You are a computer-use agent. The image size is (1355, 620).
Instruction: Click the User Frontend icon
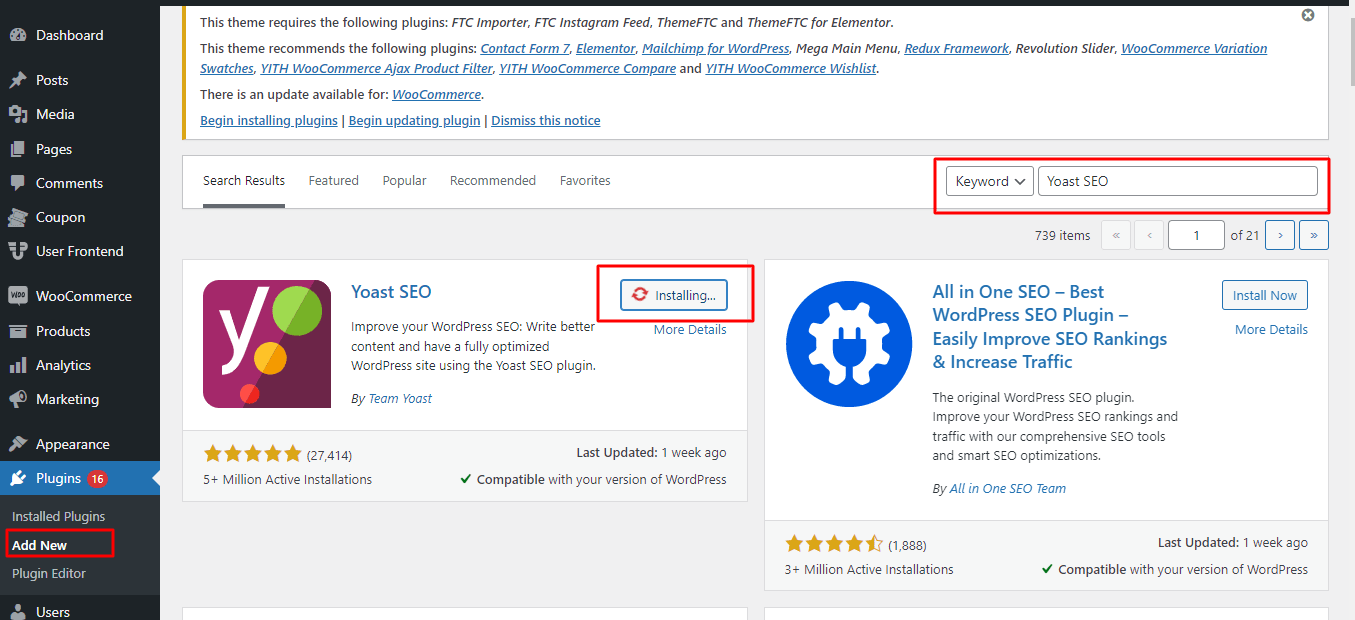(x=18, y=251)
